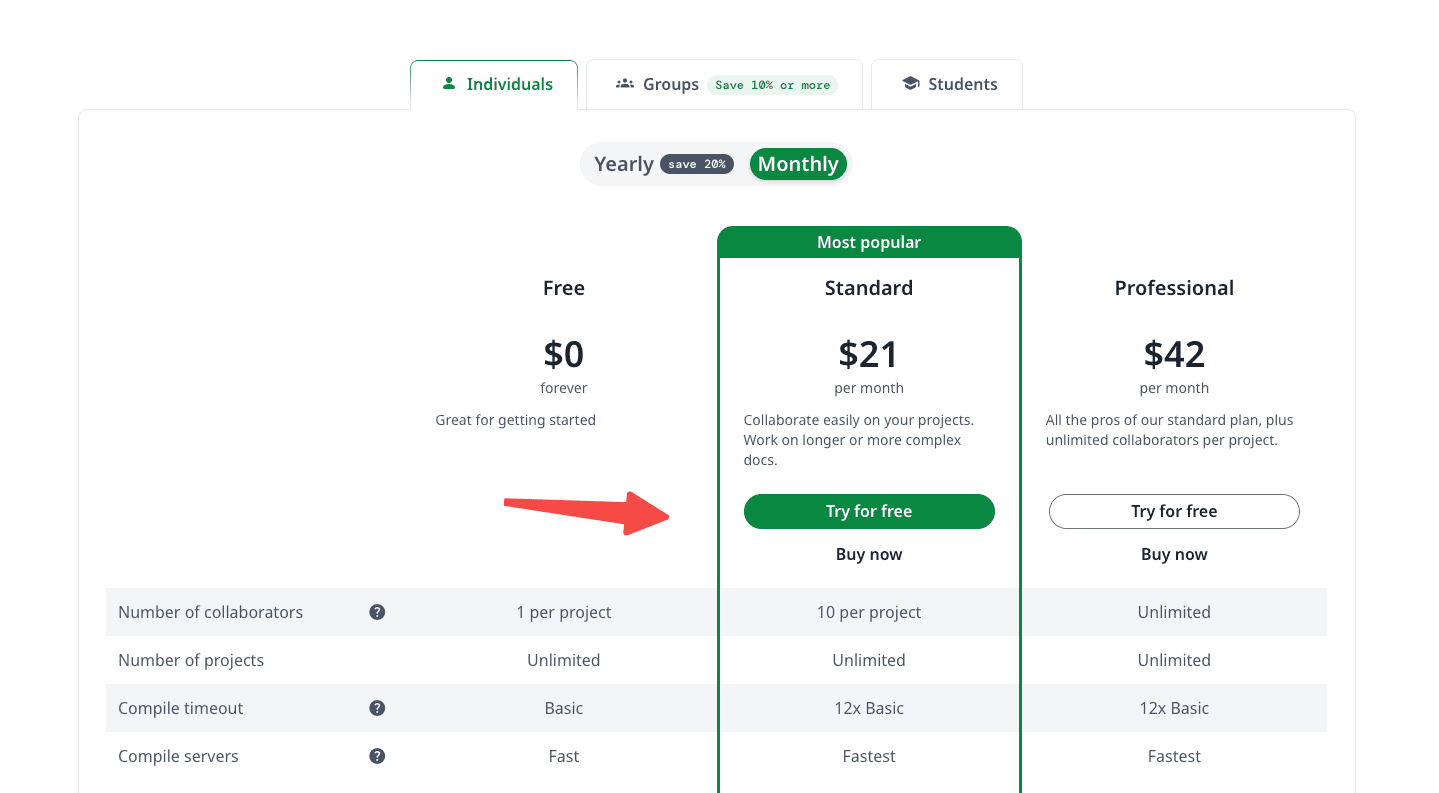This screenshot has width=1439, height=793.
Task: Open the Groups tab
Action: [x=724, y=85]
